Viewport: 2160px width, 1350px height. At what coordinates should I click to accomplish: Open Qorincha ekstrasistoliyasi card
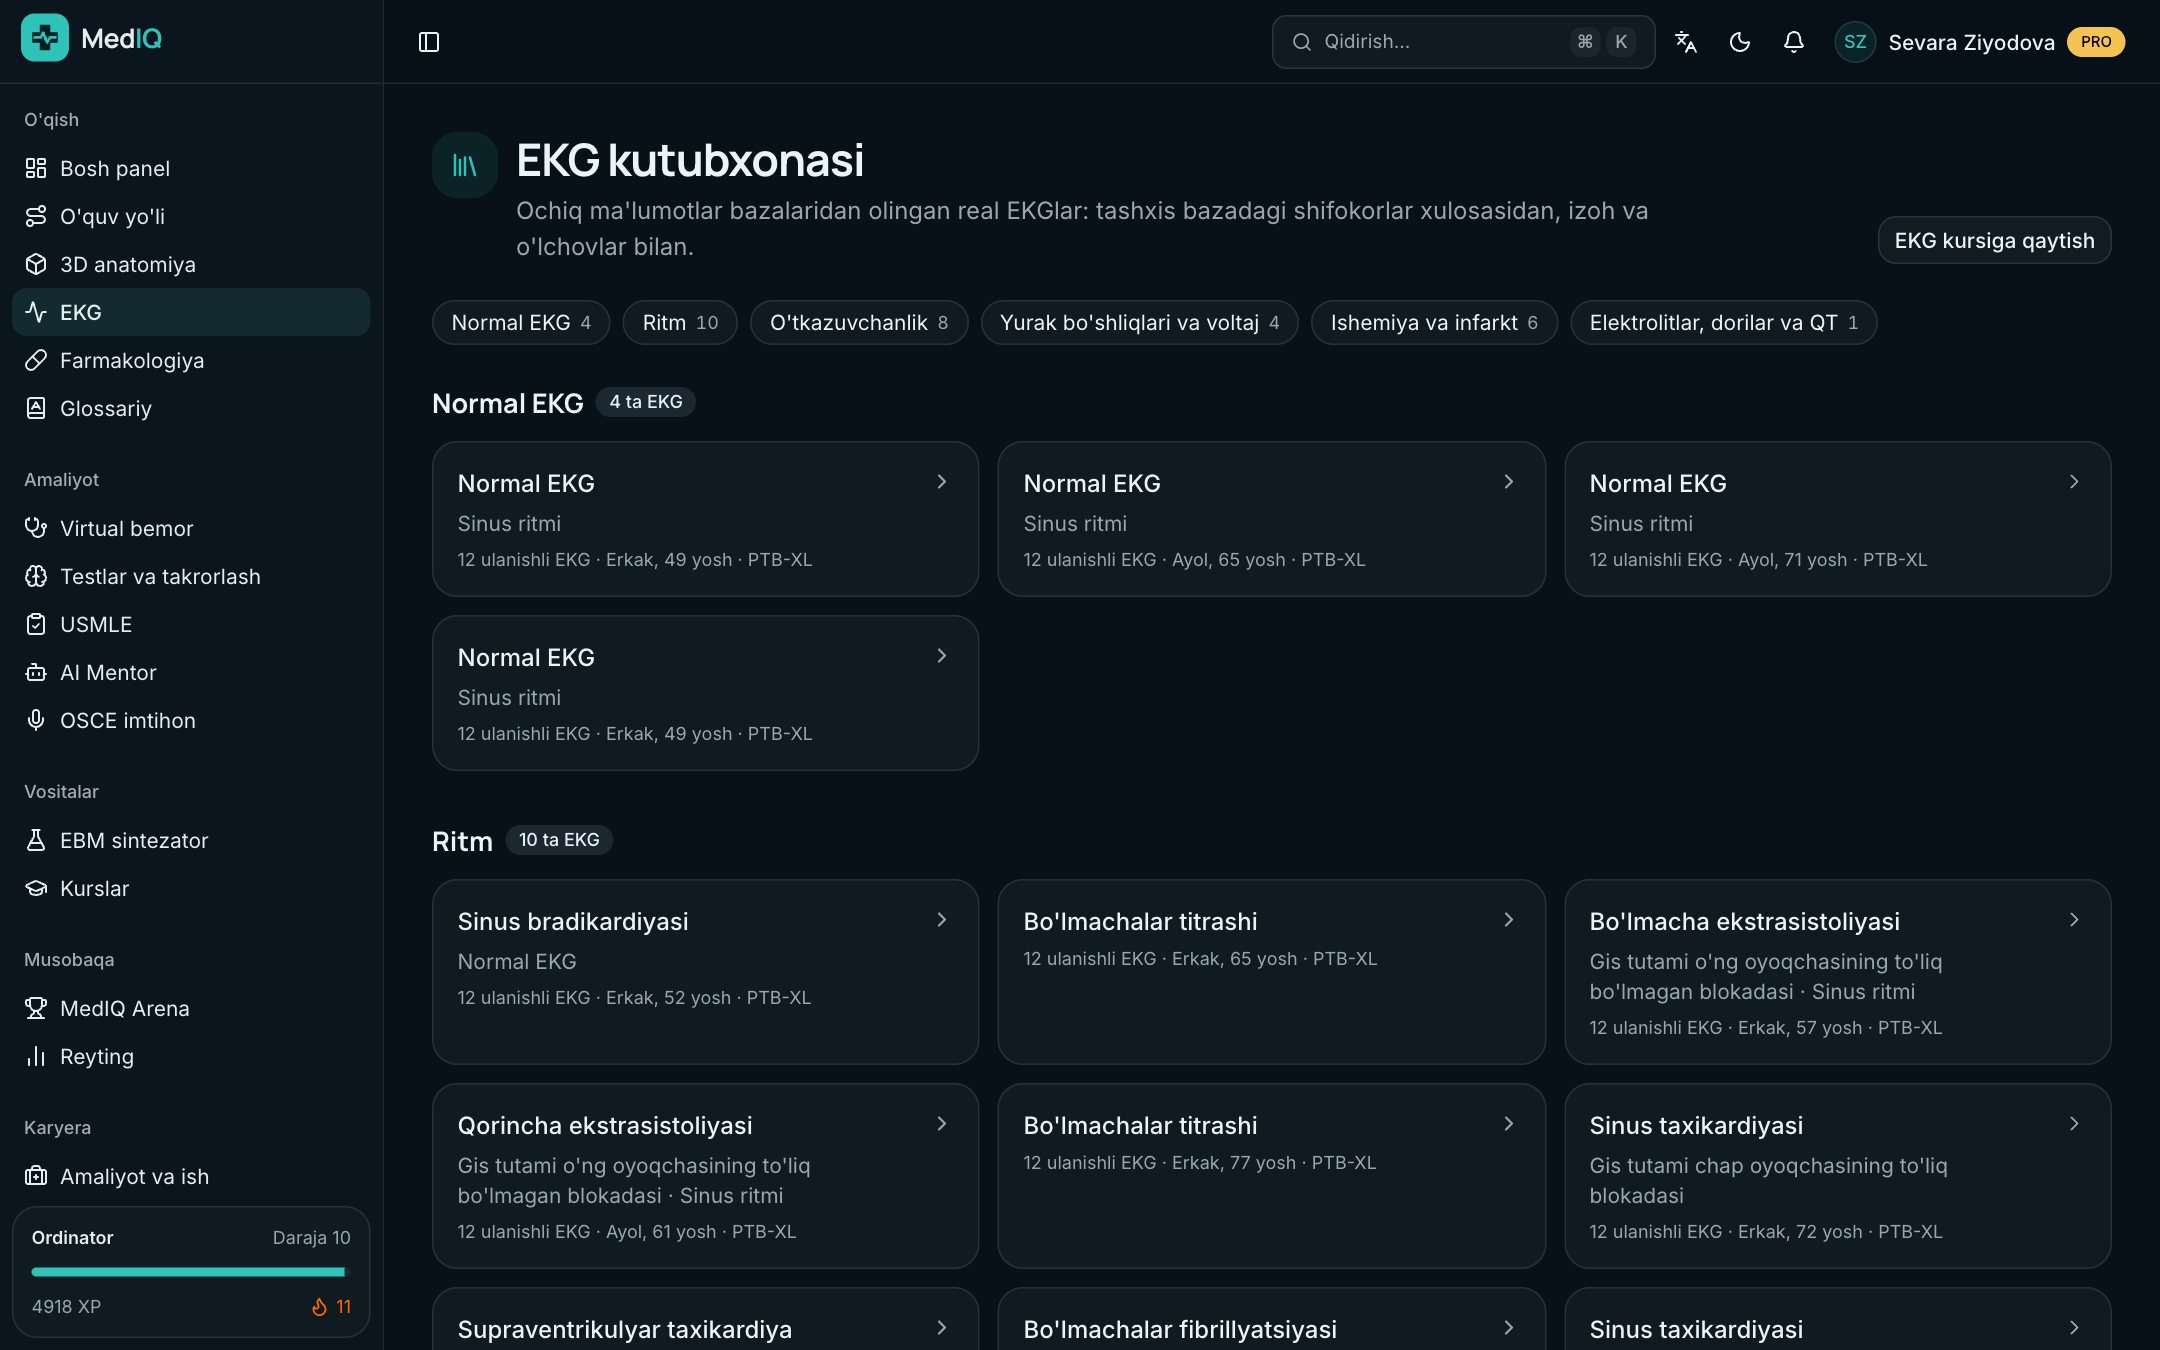click(x=705, y=1176)
